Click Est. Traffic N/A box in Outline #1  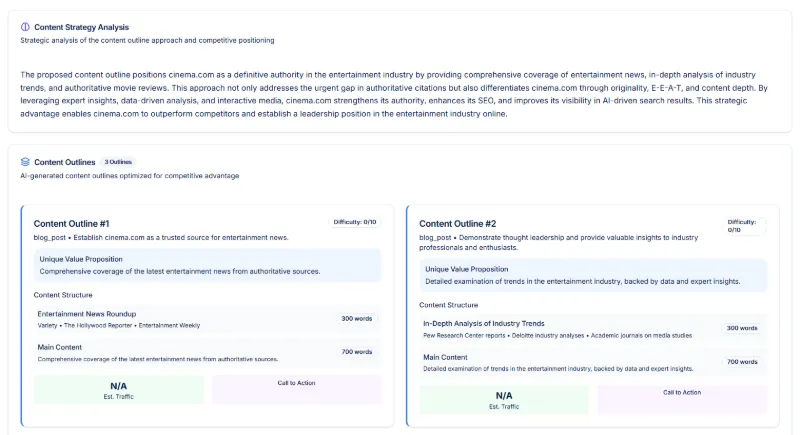[x=119, y=389]
